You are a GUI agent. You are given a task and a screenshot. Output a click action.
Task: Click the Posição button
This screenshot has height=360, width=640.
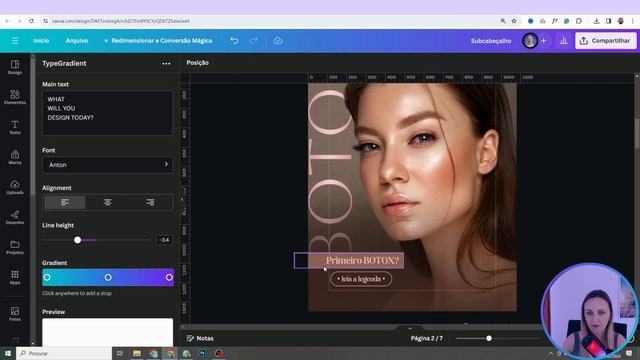tap(198, 63)
